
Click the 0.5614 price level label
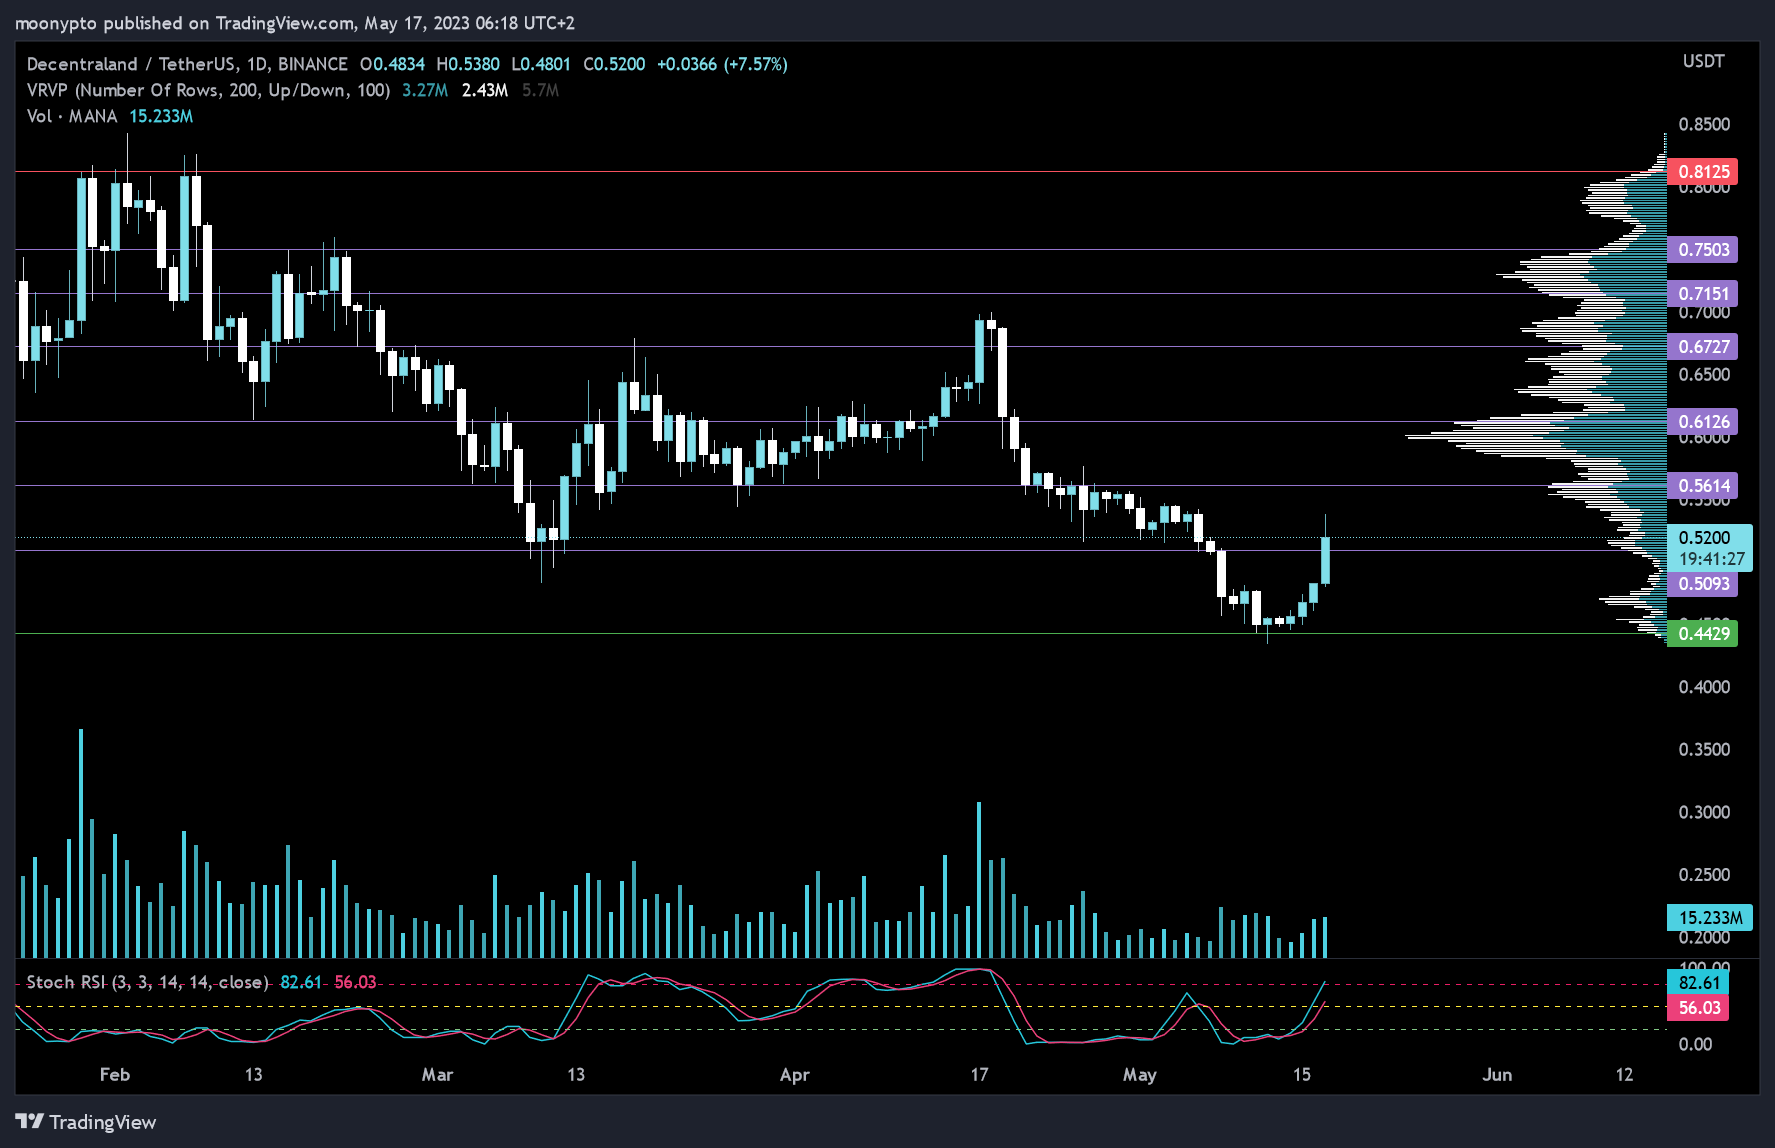pos(1703,486)
